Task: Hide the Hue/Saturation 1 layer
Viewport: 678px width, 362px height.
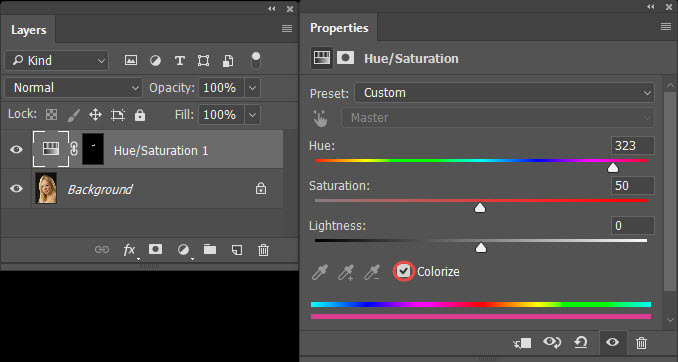Action: [x=16, y=150]
